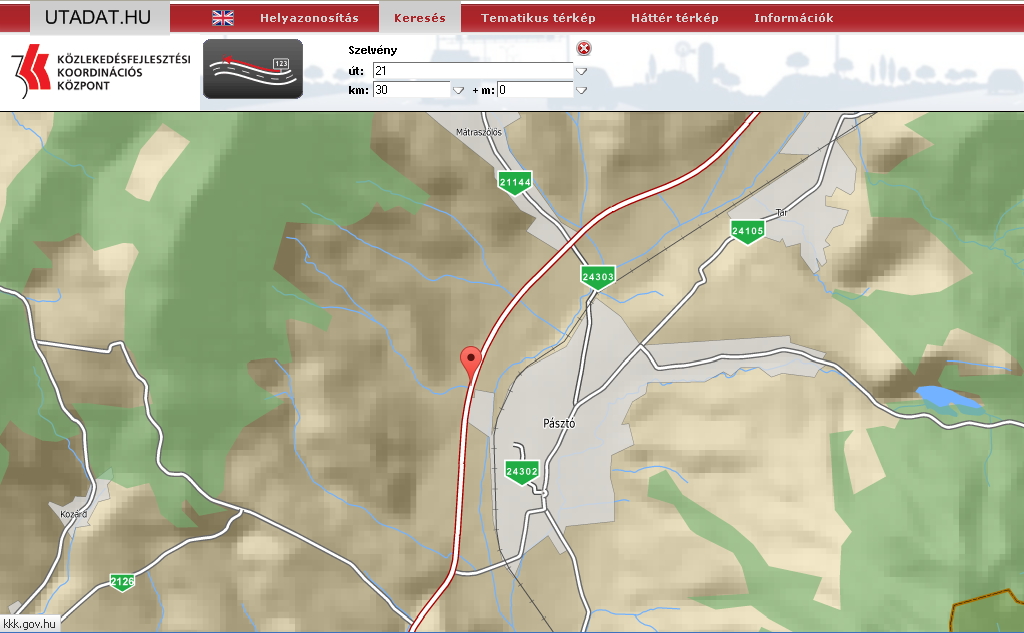Click the 24105 road shield

pos(747,231)
